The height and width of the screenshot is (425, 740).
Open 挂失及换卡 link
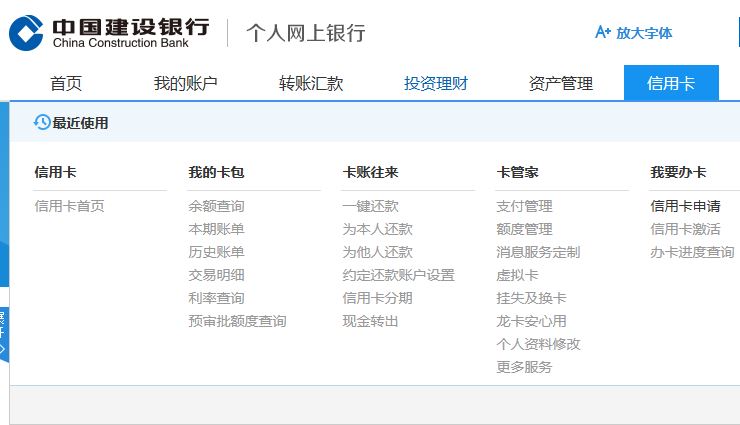(531, 298)
